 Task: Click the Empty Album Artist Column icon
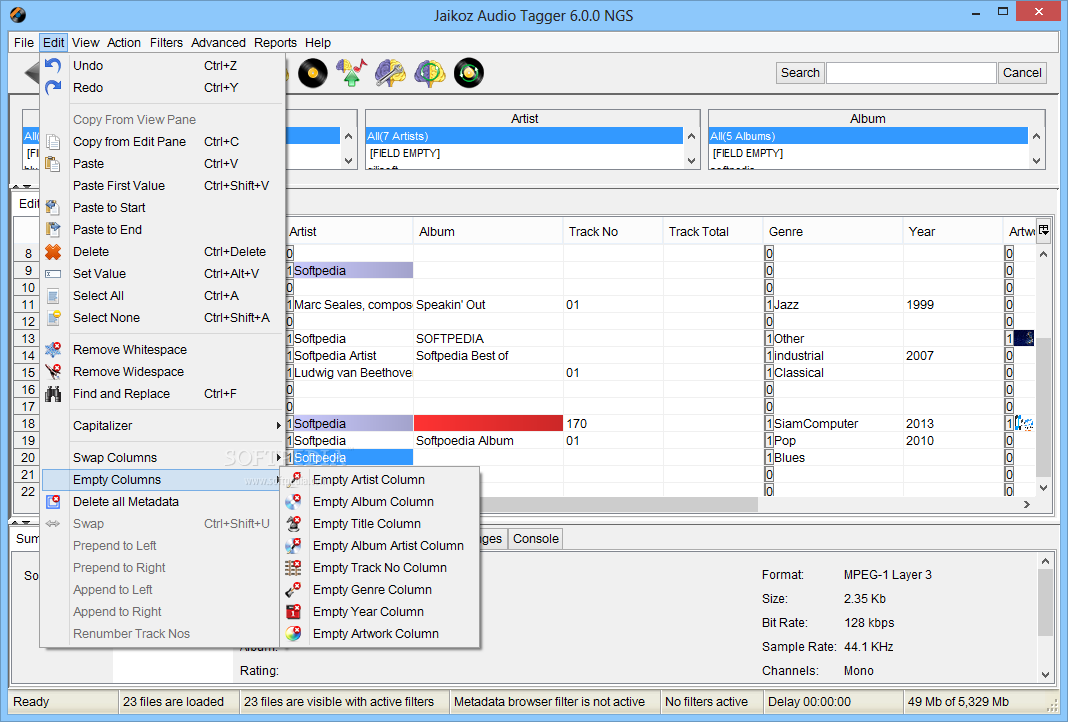tap(294, 546)
